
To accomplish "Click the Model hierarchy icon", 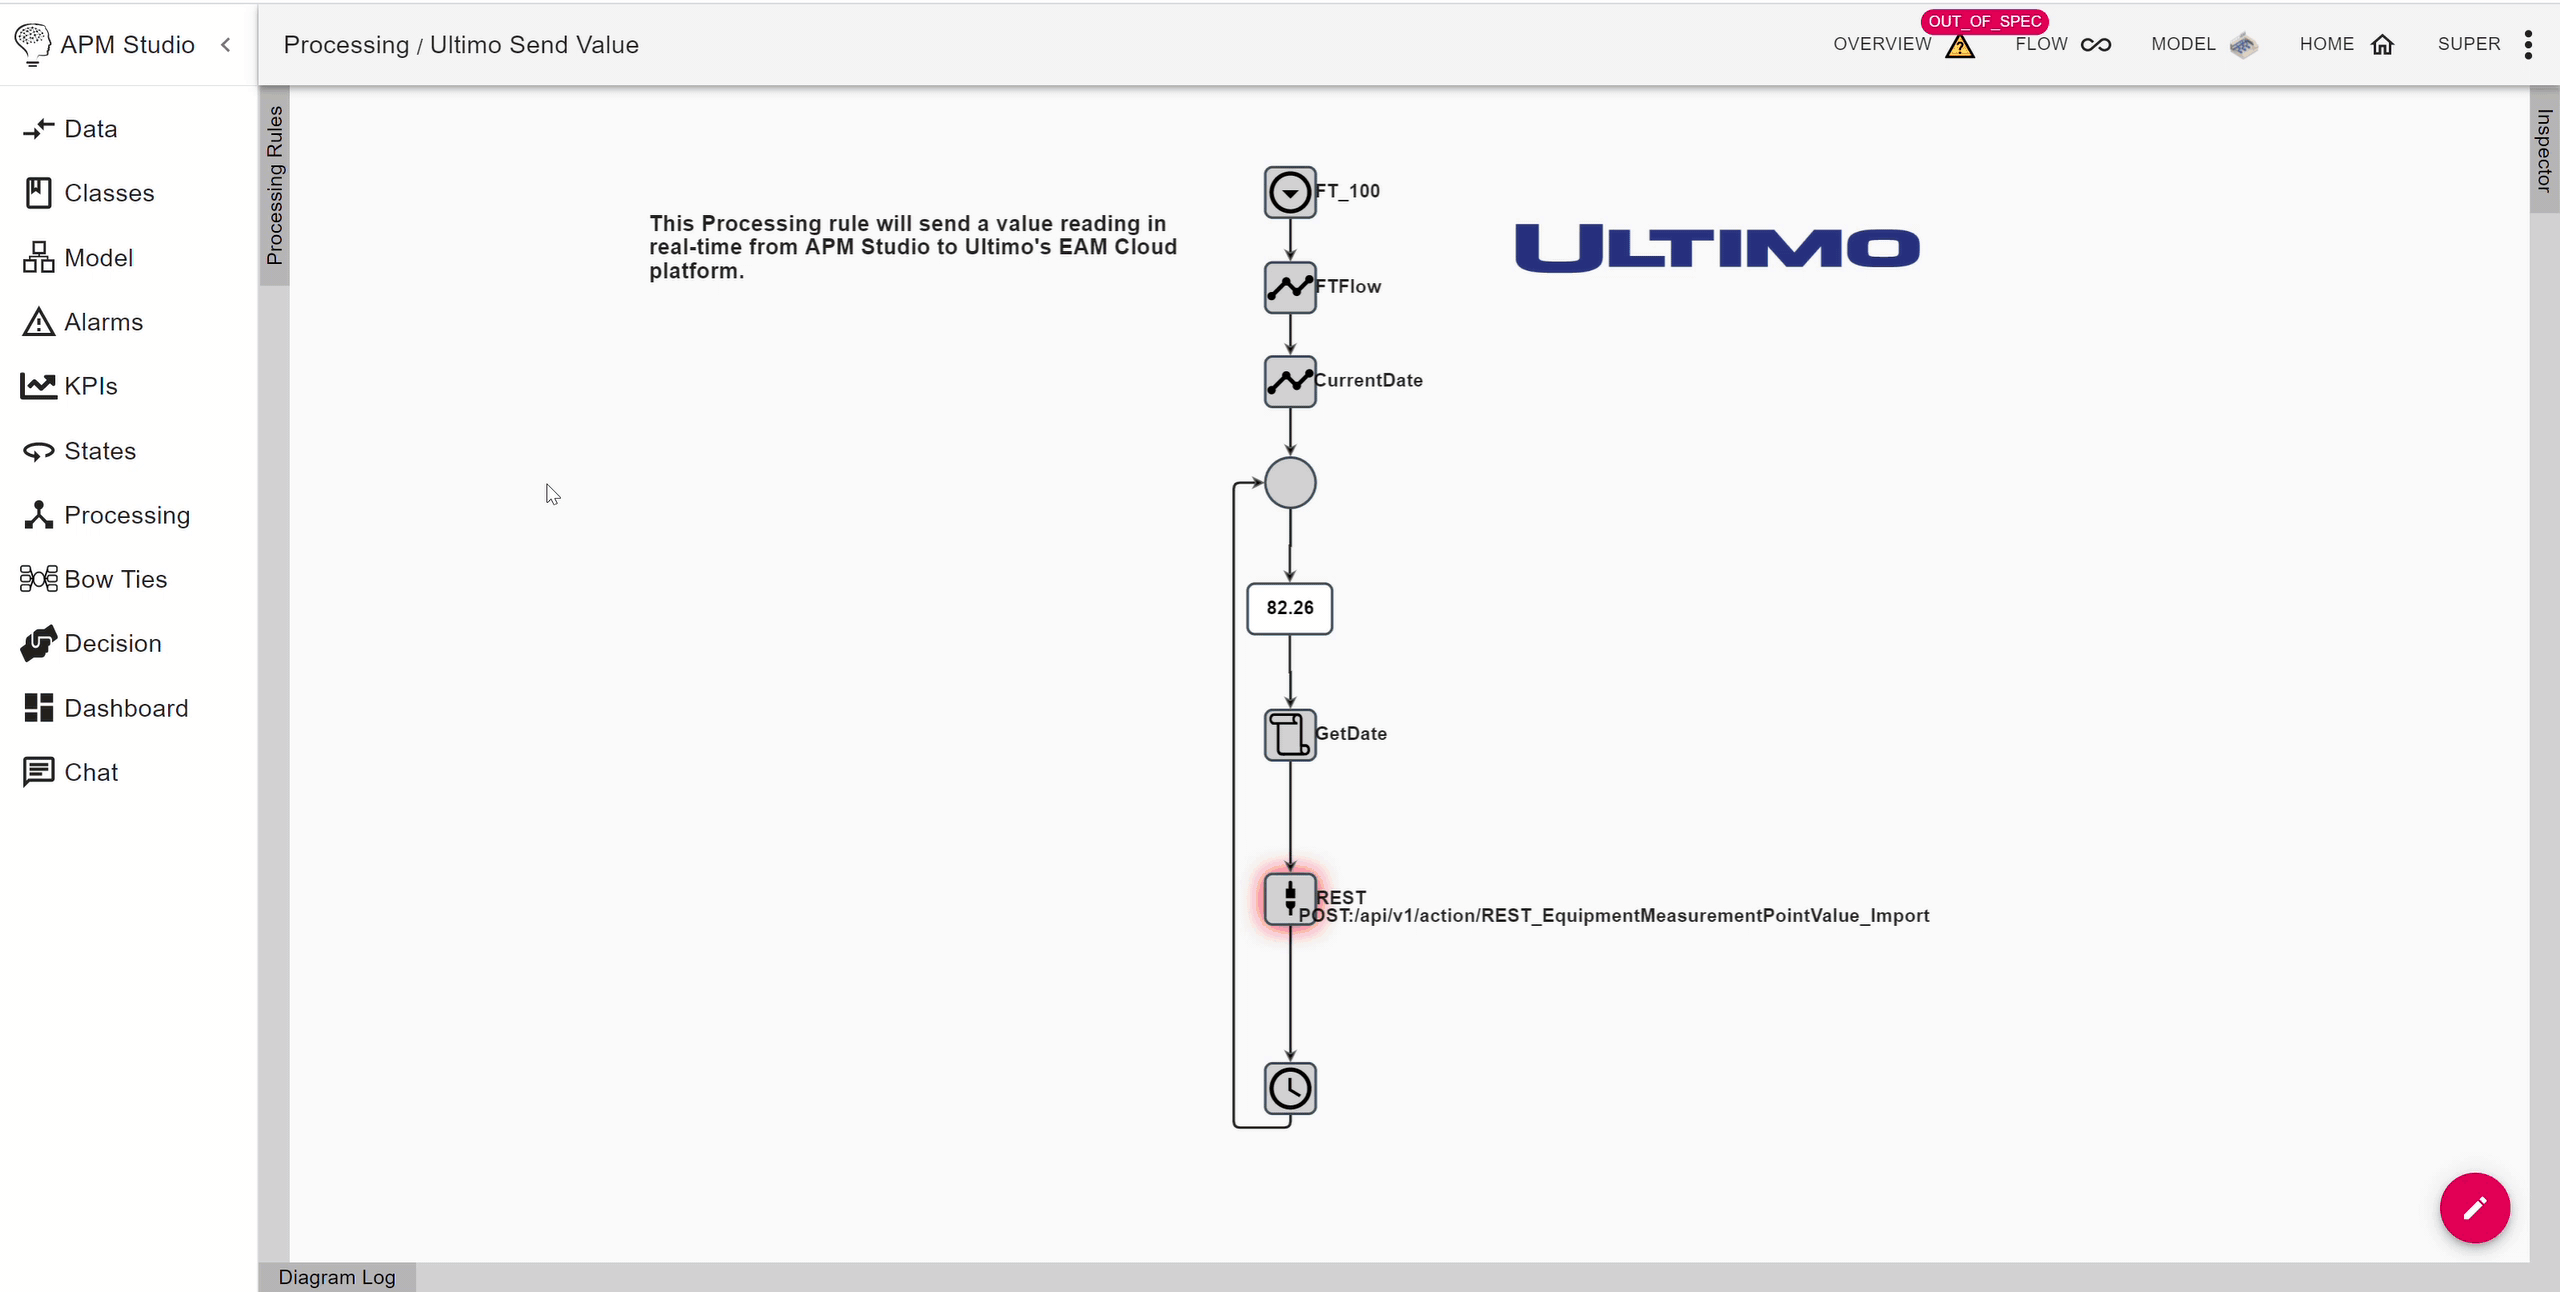I will (x=38, y=258).
